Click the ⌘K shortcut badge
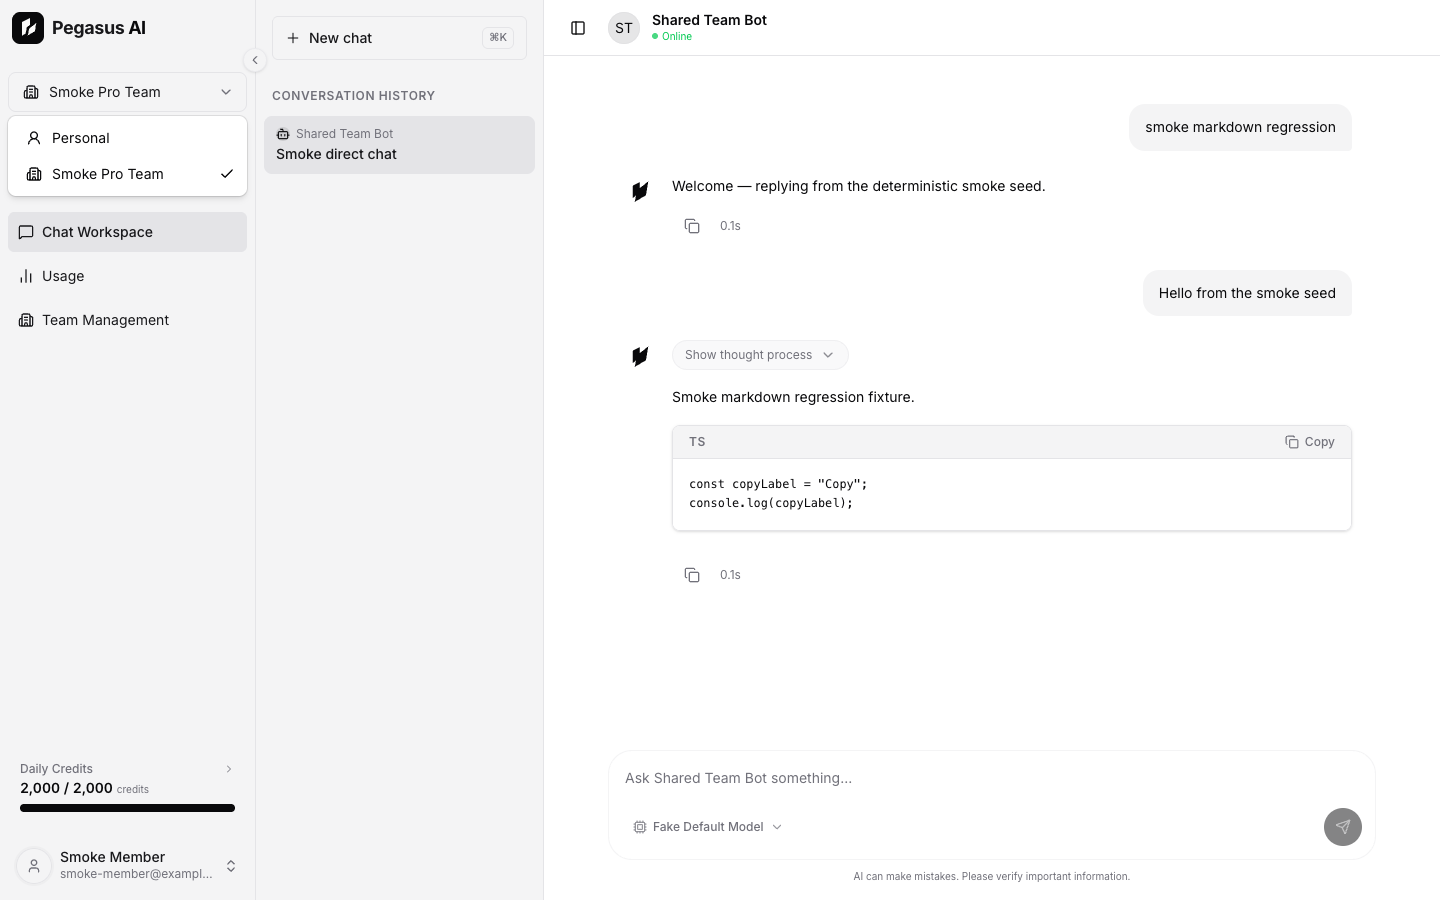Screen dimensions: 1440x900 coord(498,38)
